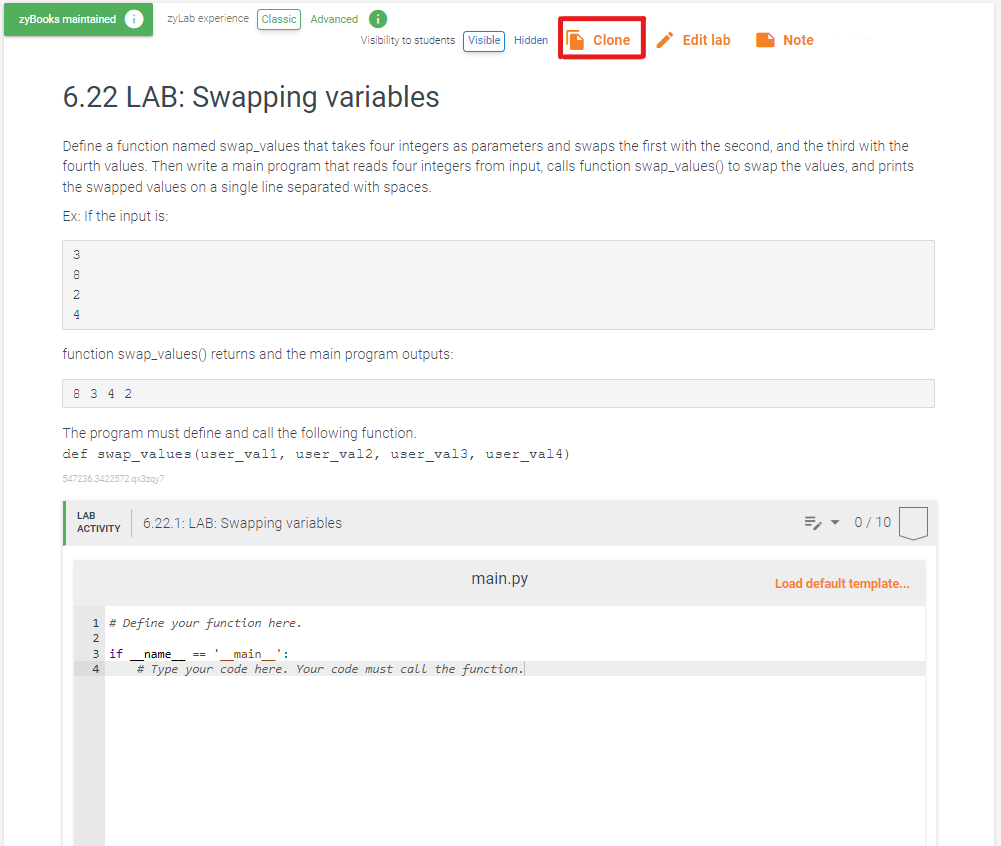This screenshot has height=846, width=1001.
Task: Set lab visibility to Hidden
Action: pos(531,40)
